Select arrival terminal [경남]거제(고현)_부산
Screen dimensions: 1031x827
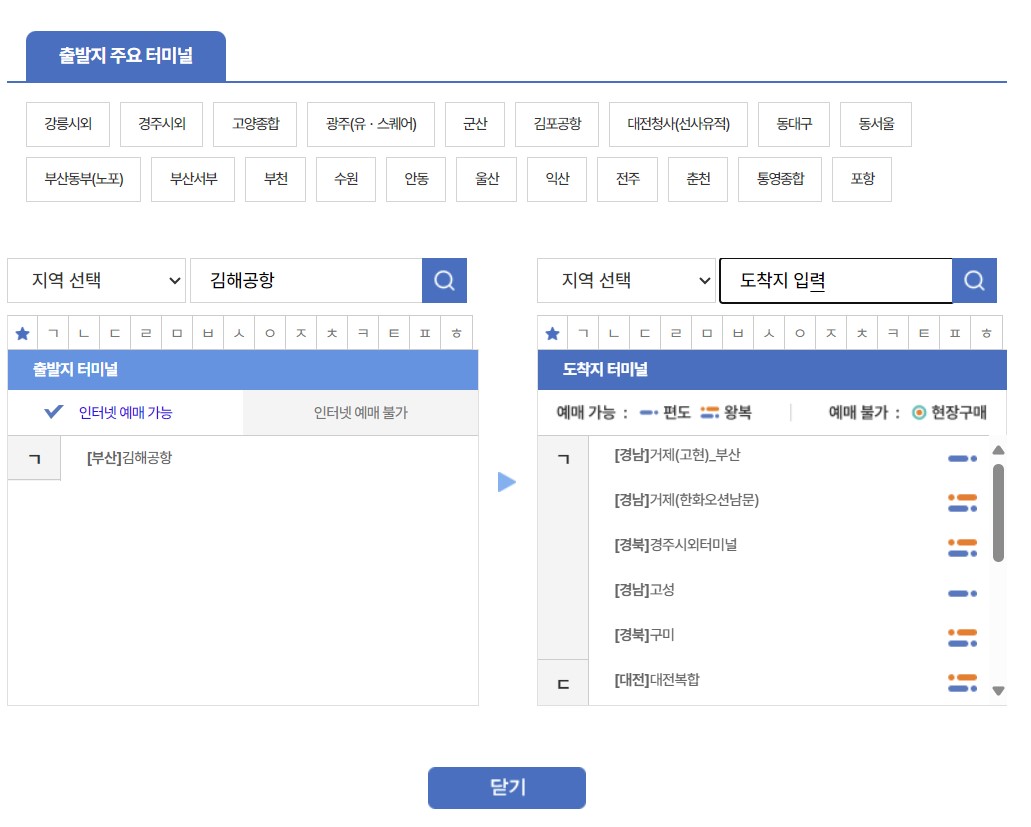pos(677,455)
